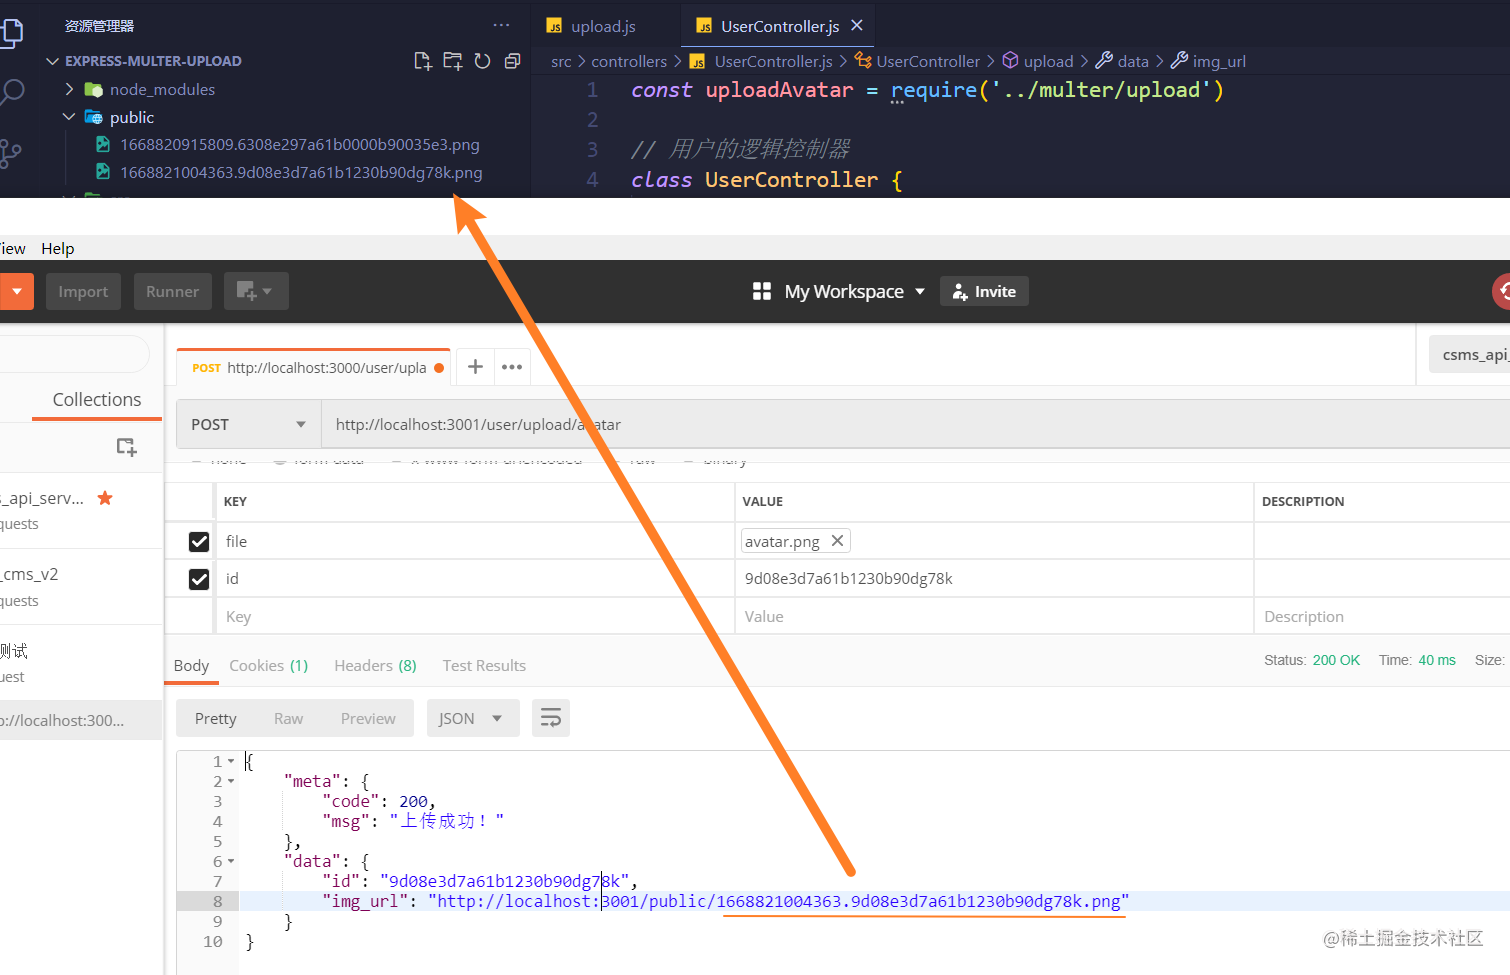Click the empty Key placeholder field

tap(475, 617)
